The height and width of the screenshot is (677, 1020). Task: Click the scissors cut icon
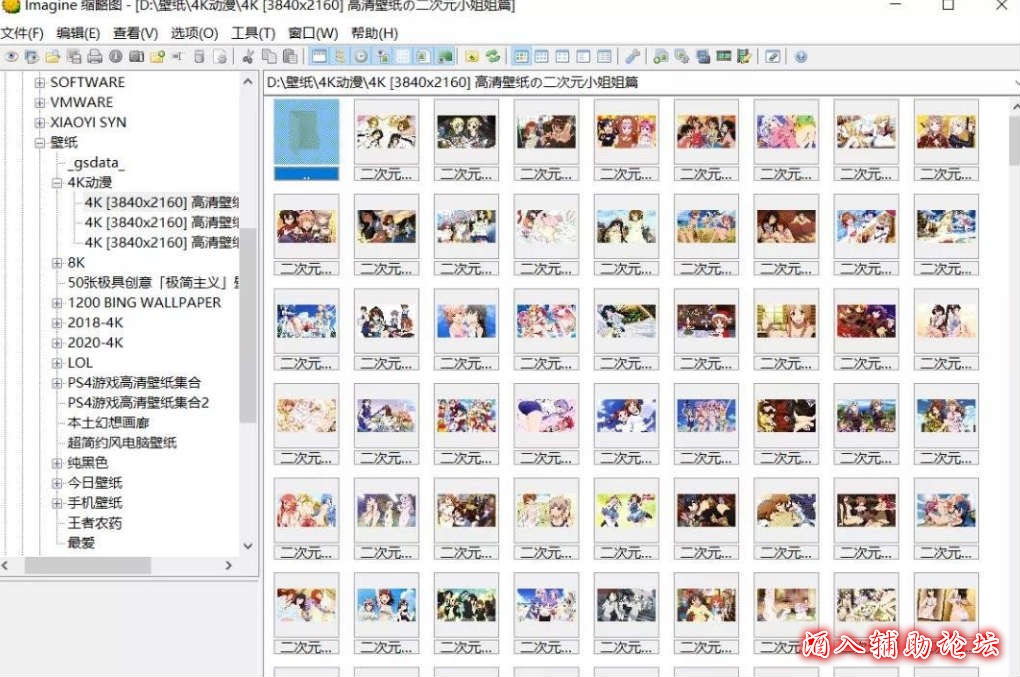(x=248, y=57)
